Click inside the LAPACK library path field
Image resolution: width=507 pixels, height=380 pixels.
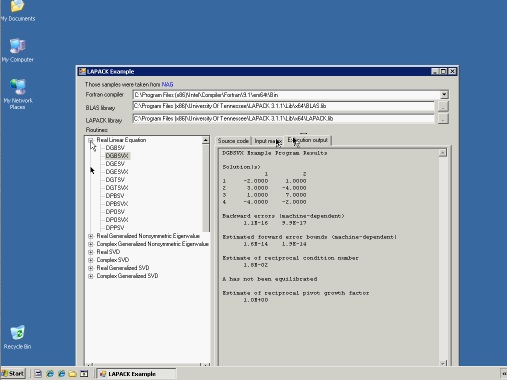283,119
